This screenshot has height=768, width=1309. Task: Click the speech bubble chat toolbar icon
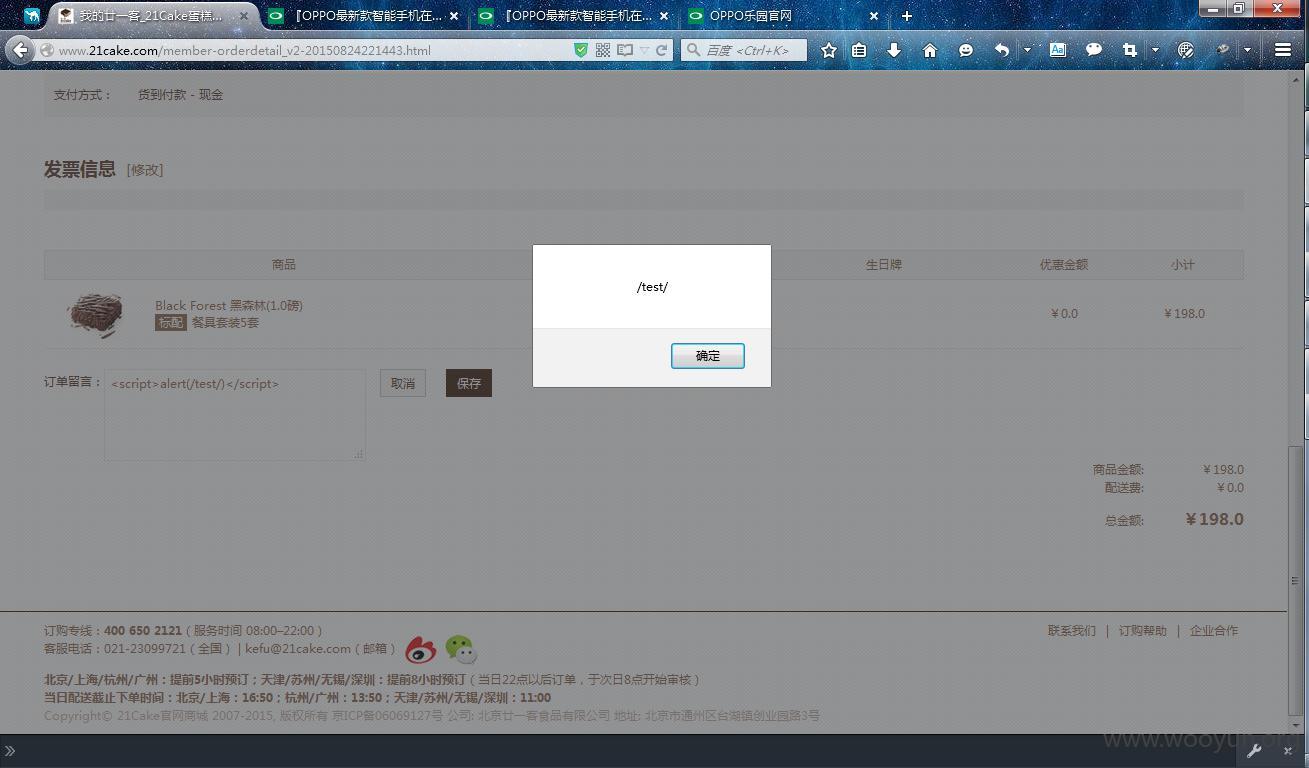[1094, 49]
